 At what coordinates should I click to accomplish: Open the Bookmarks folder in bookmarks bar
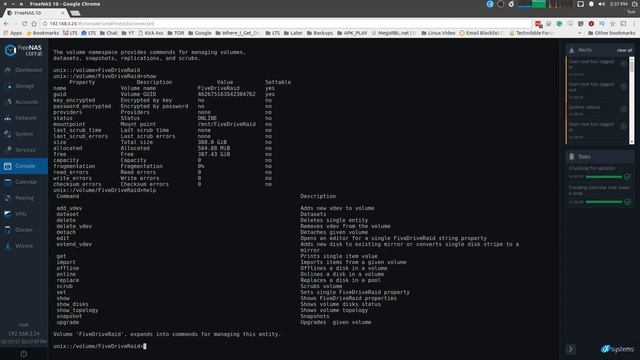click(x=42, y=33)
